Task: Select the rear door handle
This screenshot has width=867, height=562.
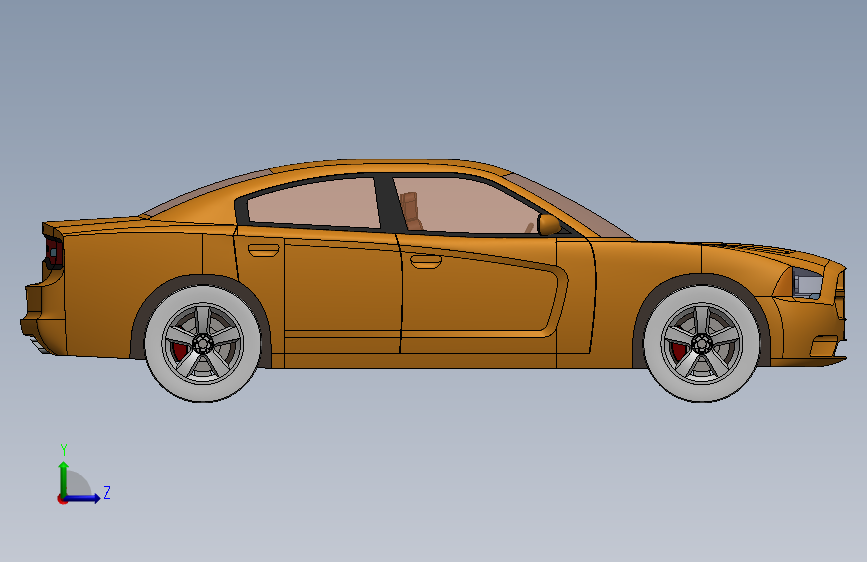Action: [x=264, y=251]
